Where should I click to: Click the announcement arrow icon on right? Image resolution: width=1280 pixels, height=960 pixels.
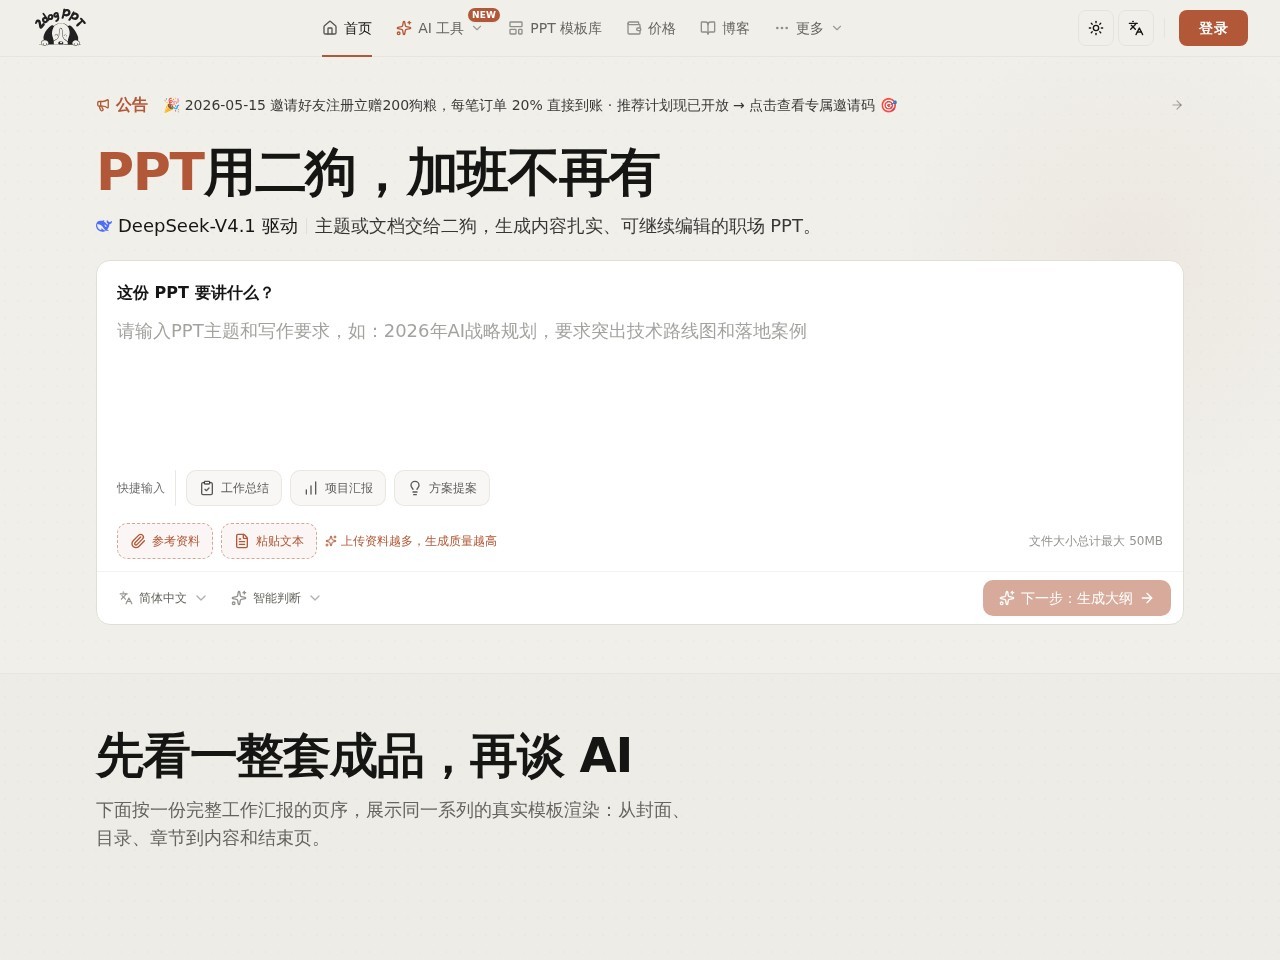click(1177, 105)
